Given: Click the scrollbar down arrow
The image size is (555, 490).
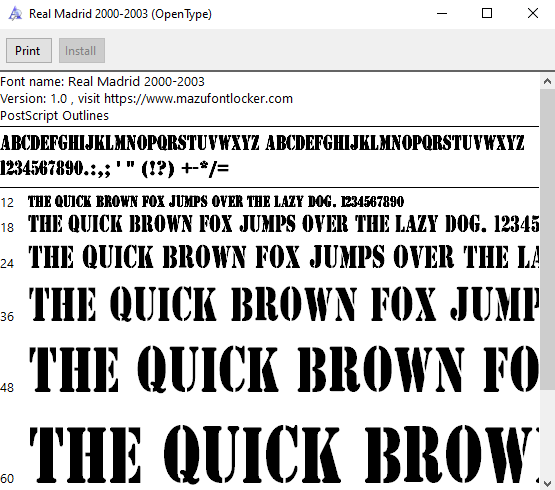Looking at the screenshot, I should point(547,483).
